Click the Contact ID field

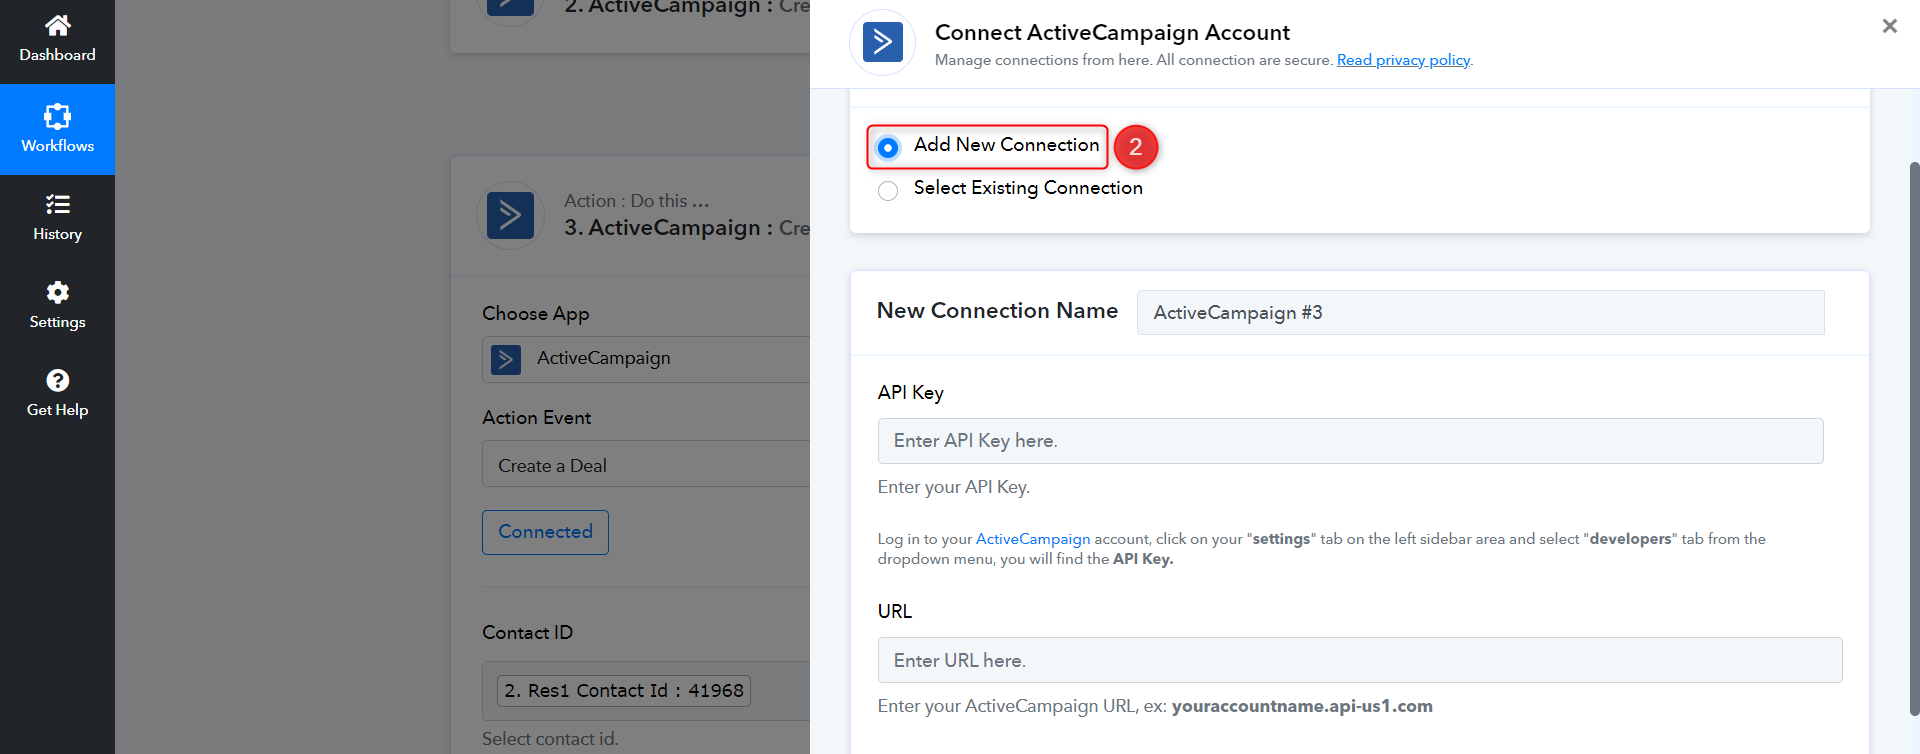click(x=646, y=691)
